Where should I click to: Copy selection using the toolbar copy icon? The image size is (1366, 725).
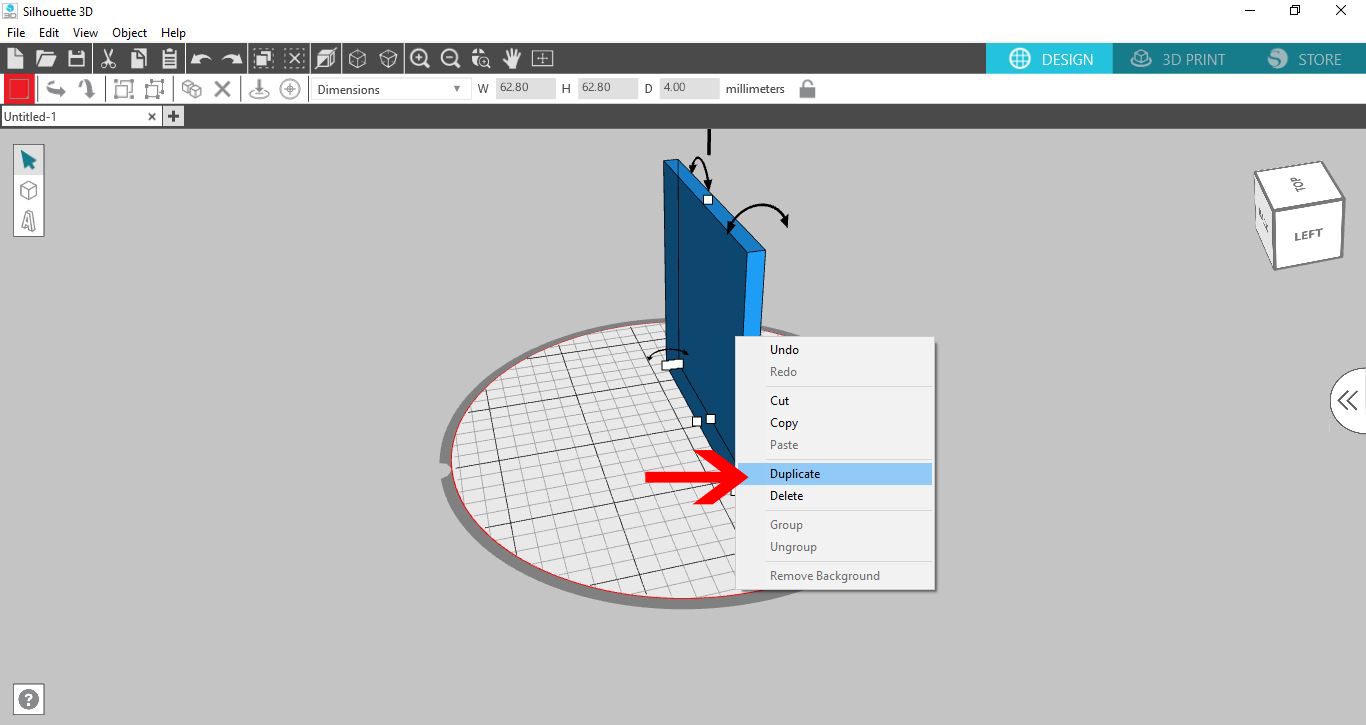point(139,58)
